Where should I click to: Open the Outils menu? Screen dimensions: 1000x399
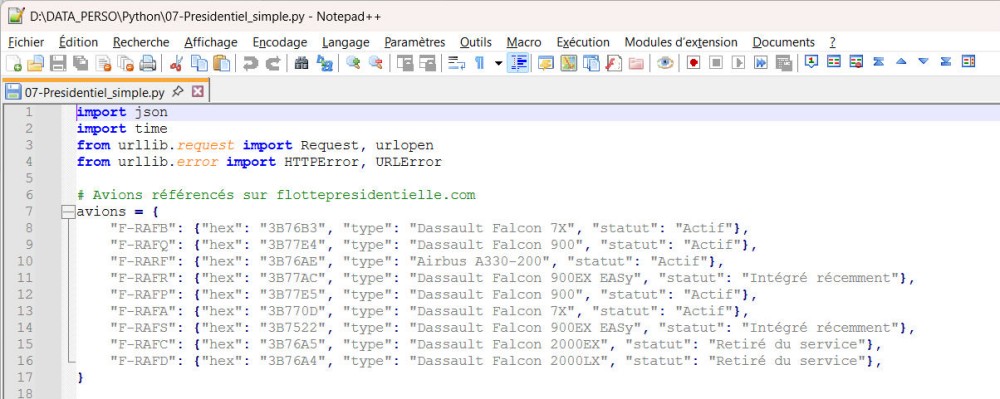coord(476,42)
